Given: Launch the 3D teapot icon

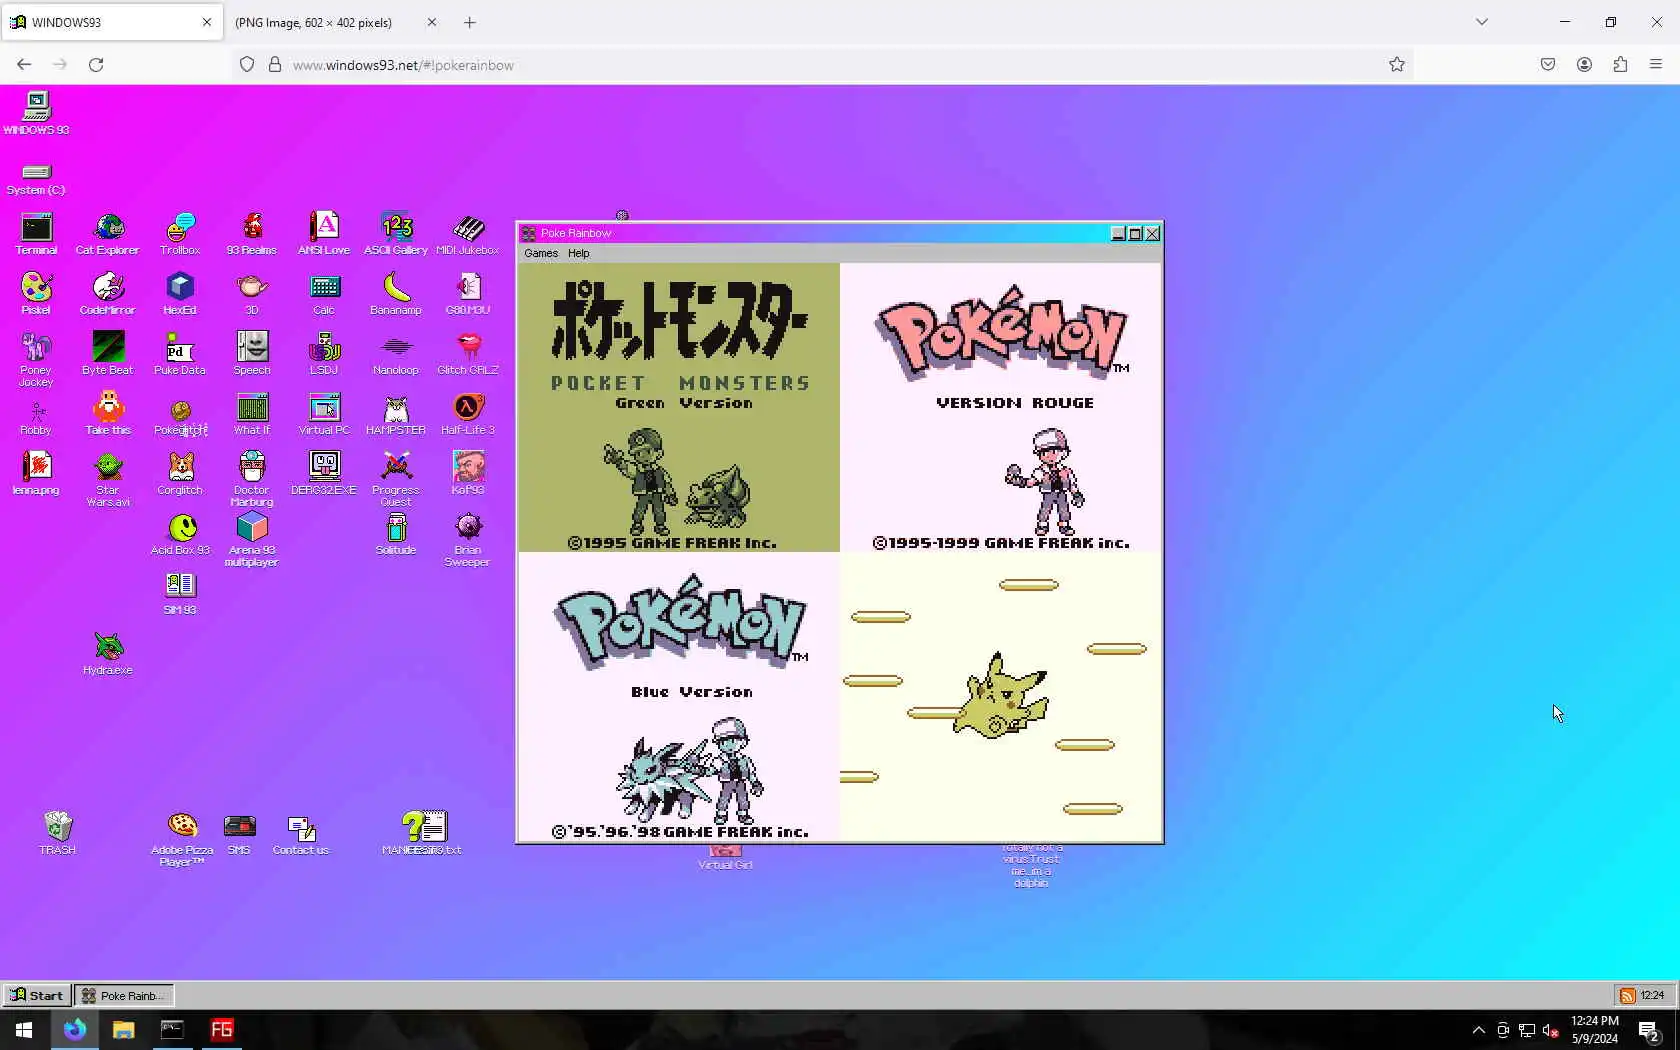Looking at the screenshot, I should (252, 294).
